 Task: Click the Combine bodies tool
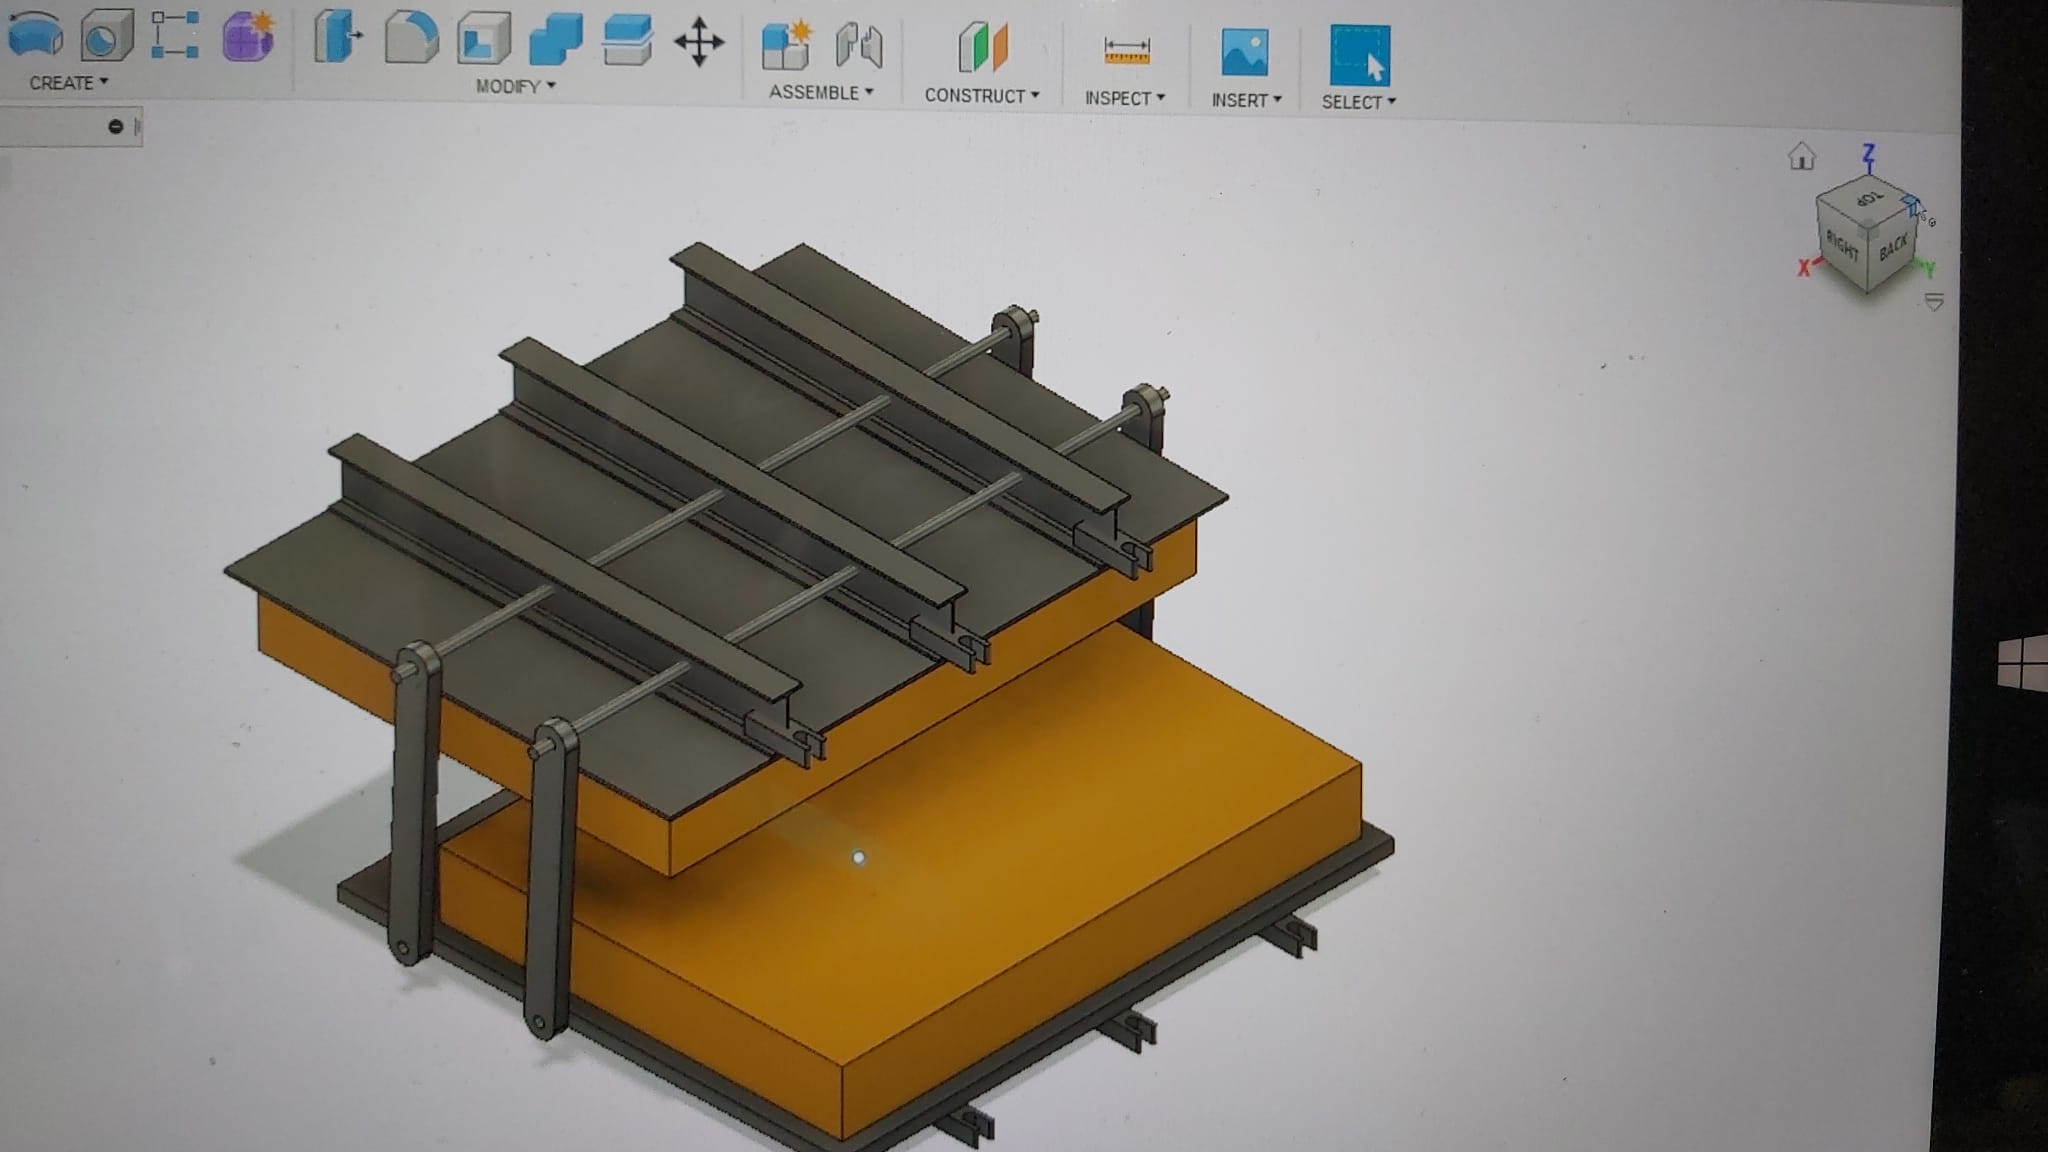[555, 40]
